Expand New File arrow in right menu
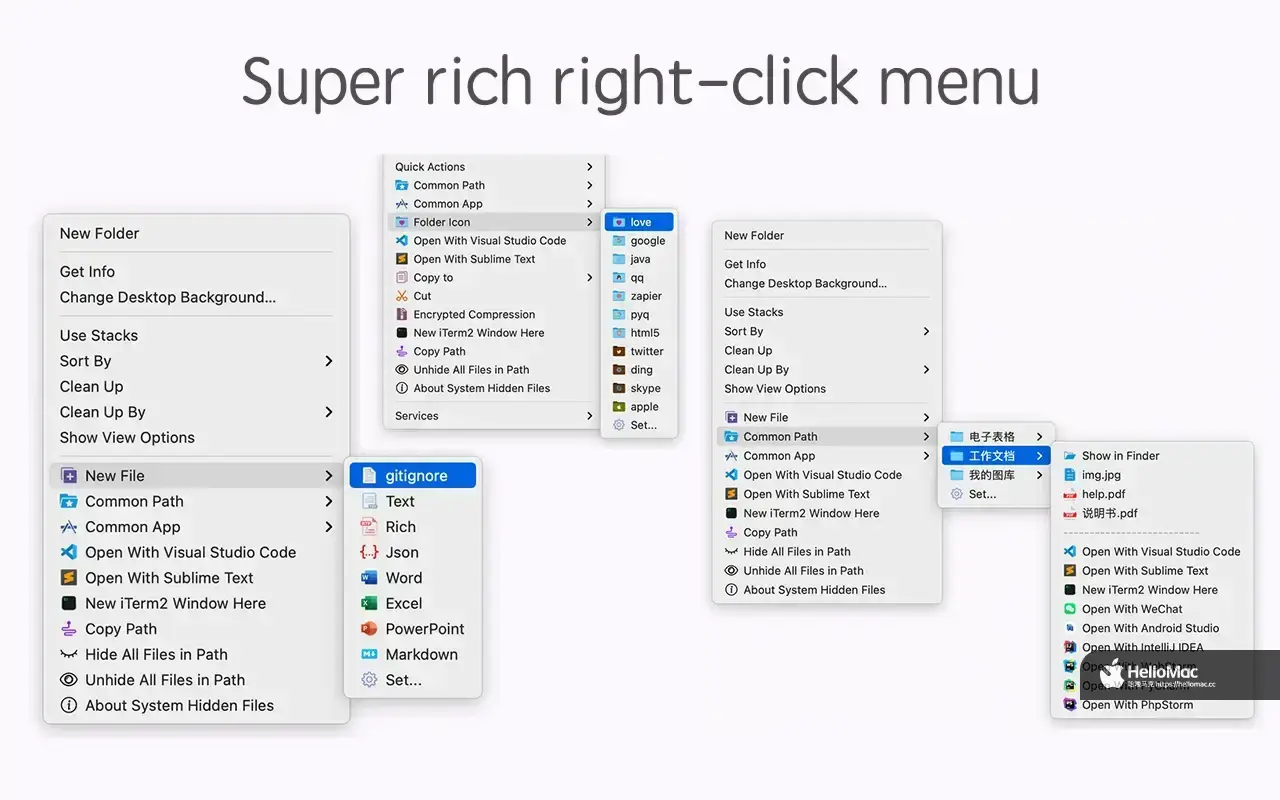1280x800 pixels. [926, 418]
